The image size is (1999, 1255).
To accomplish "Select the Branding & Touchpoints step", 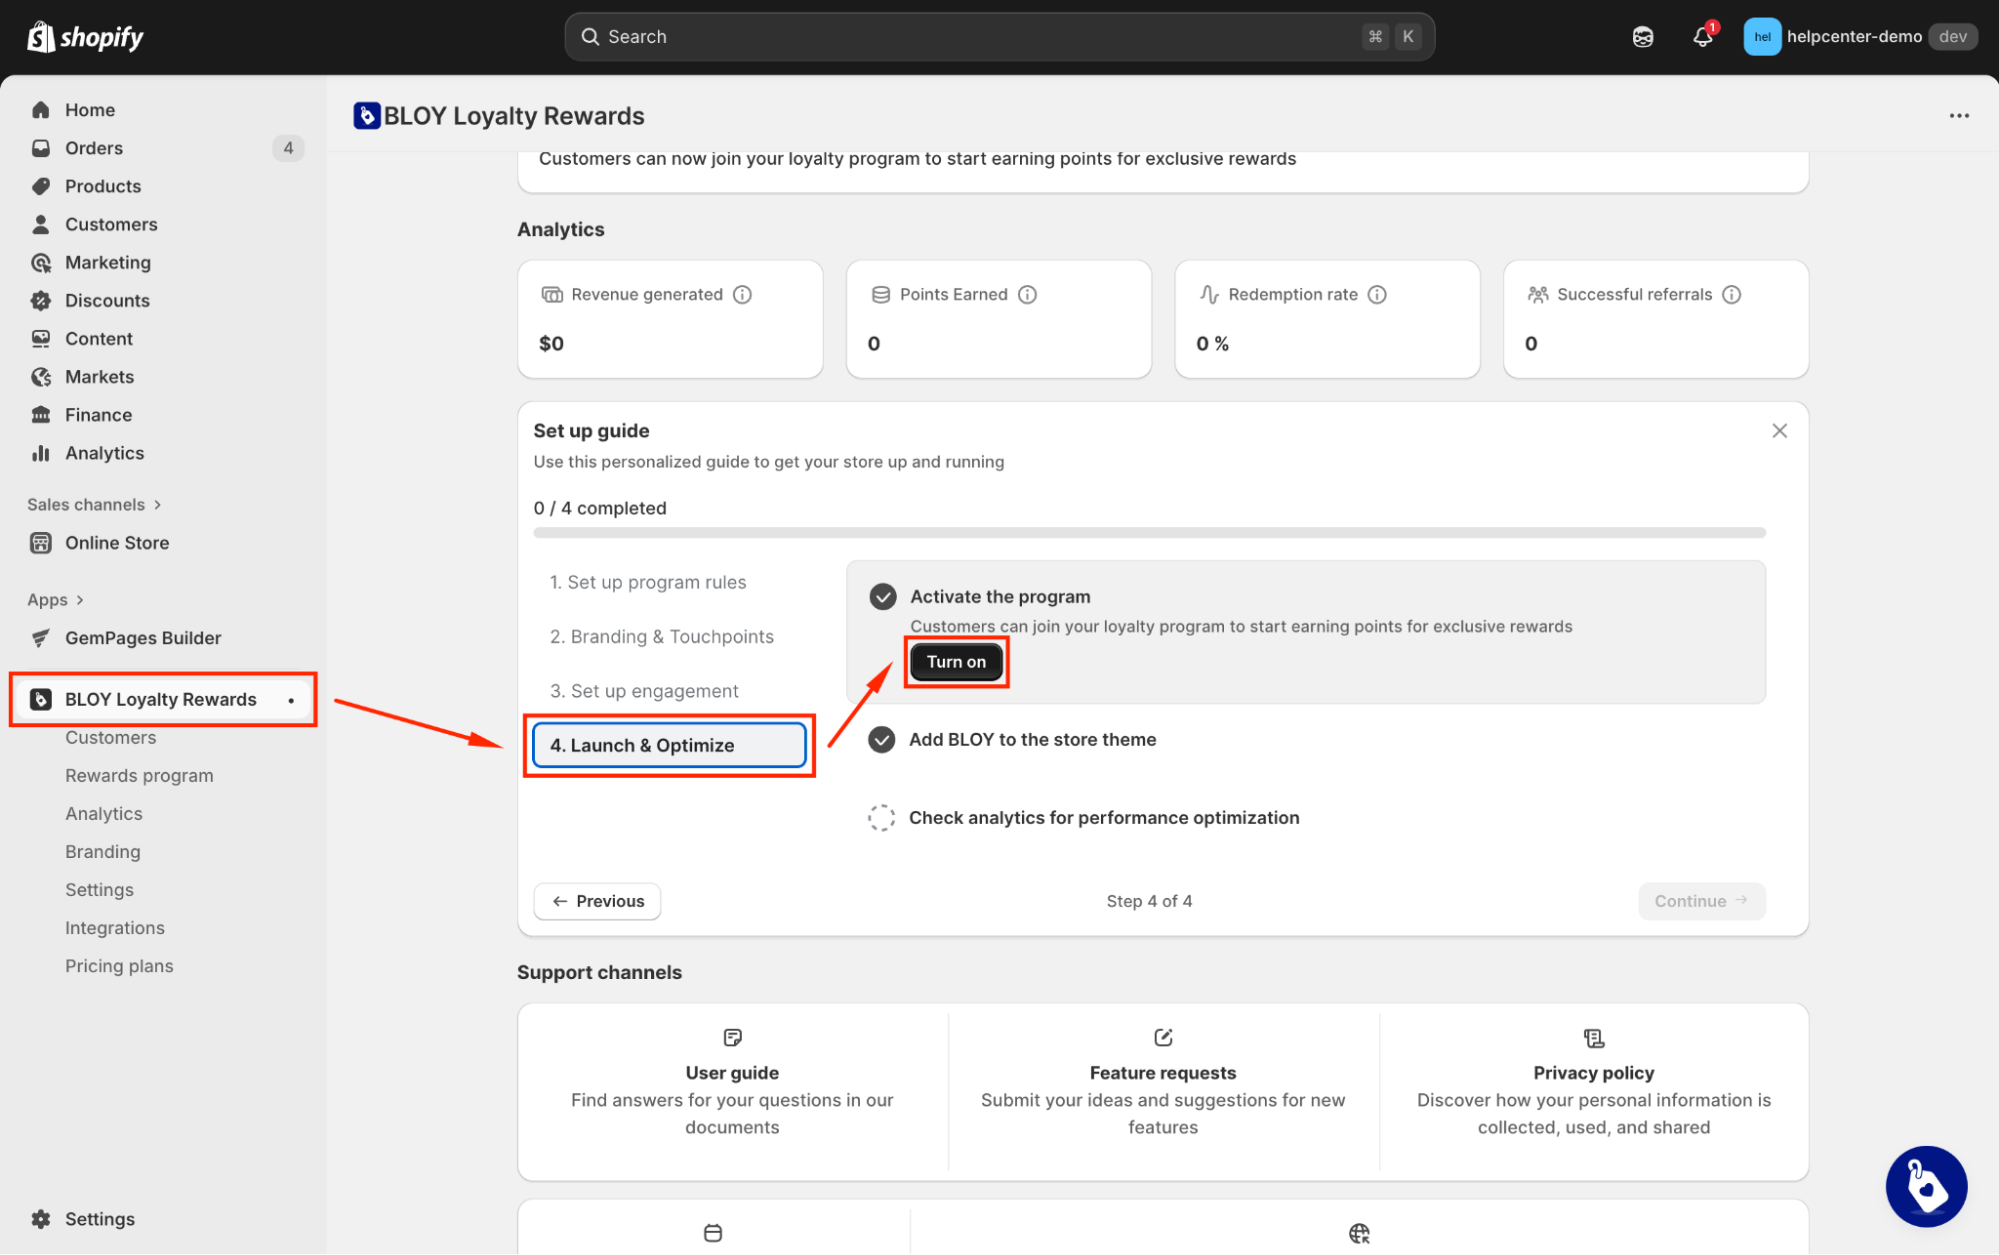I will [661, 637].
